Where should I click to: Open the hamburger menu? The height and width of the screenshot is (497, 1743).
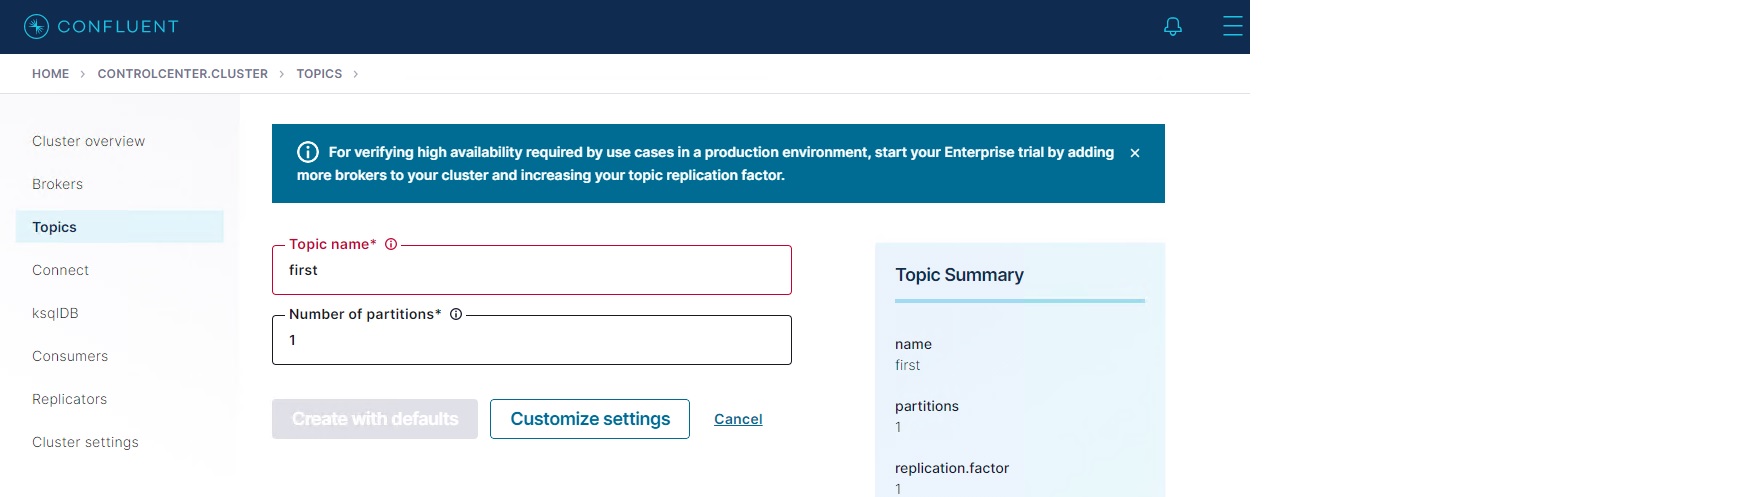[1232, 26]
